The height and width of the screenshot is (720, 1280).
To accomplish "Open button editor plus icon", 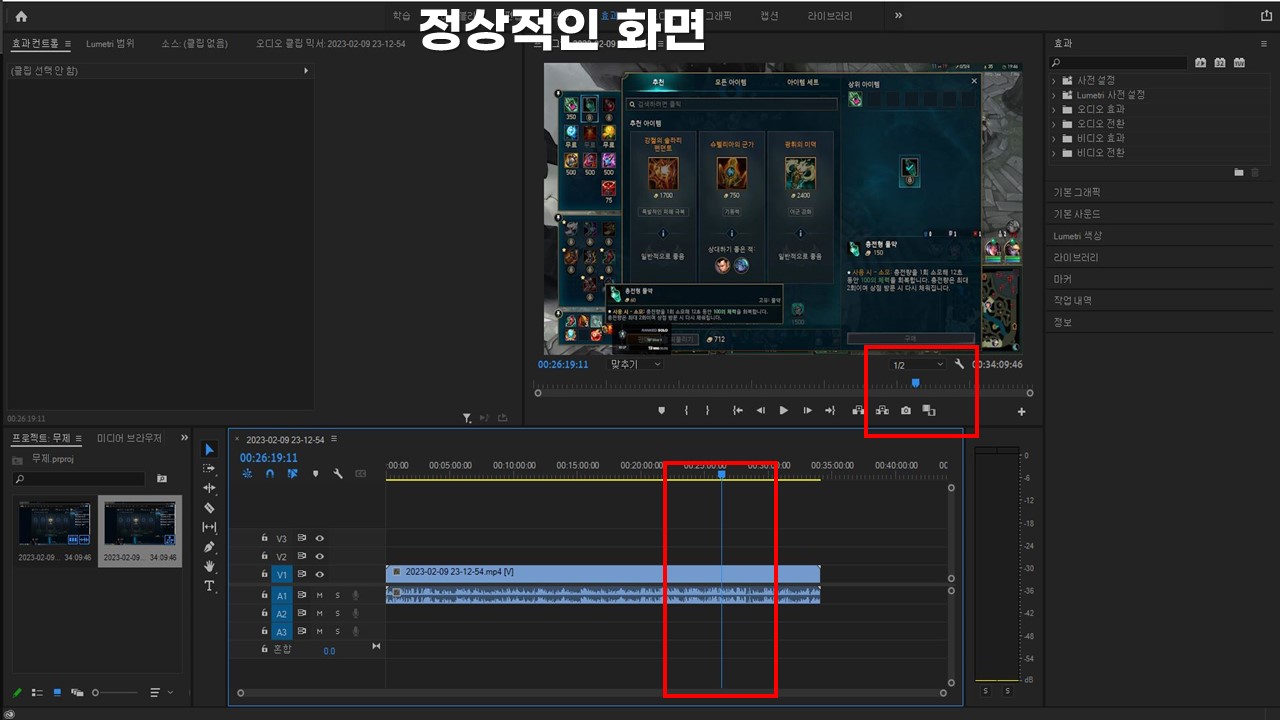I will [x=1021, y=412].
